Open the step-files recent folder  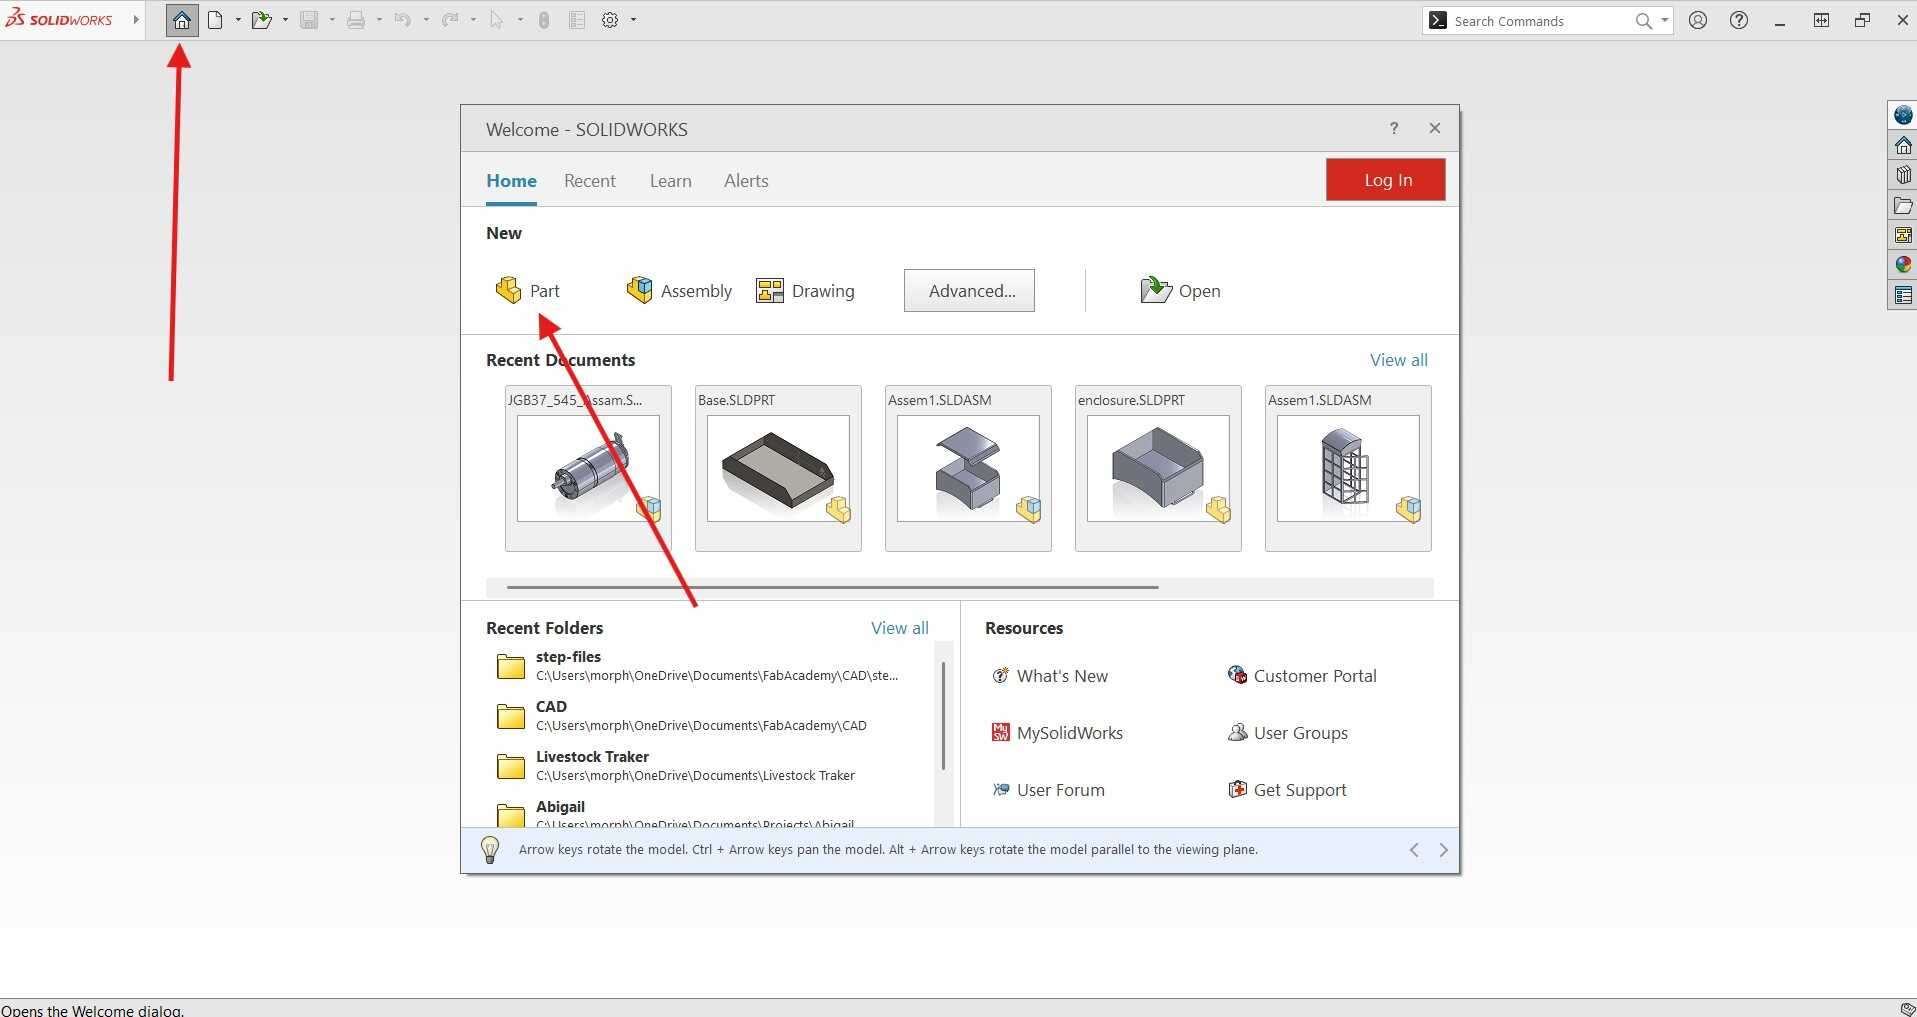tap(698, 666)
